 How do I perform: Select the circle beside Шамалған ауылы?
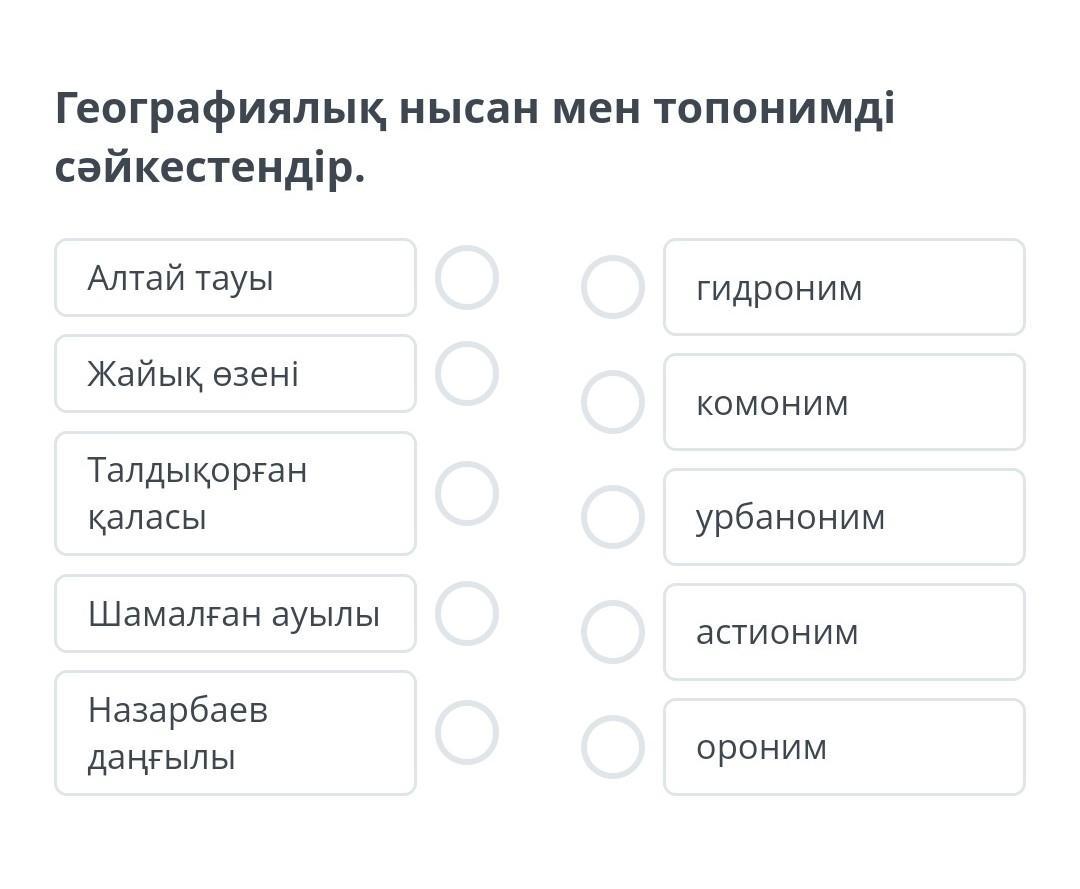pyautogui.click(x=467, y=613)
